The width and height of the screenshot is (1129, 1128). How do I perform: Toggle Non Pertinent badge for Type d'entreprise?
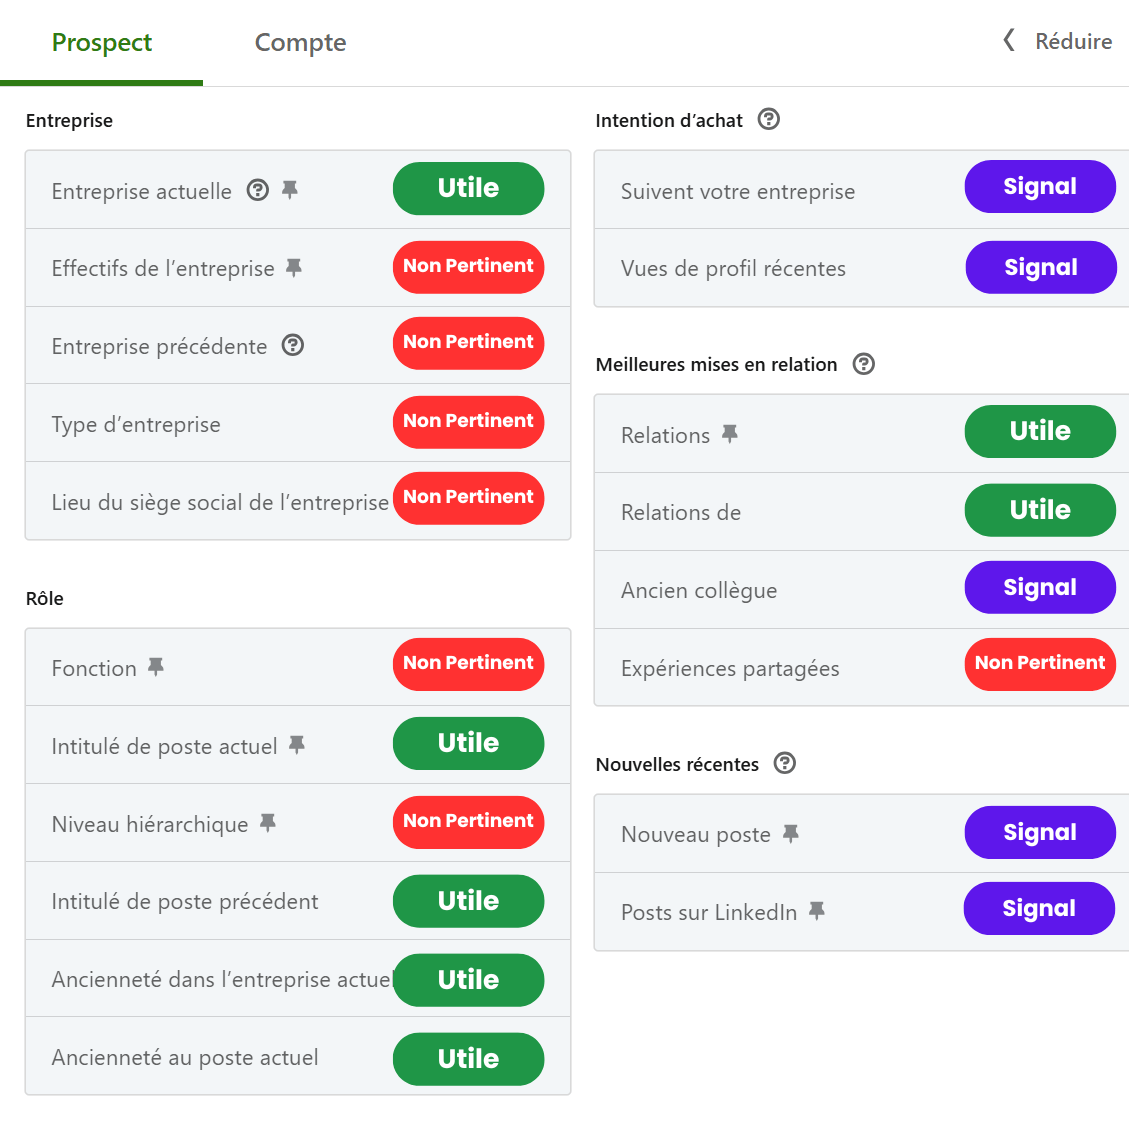pos(468,421)
